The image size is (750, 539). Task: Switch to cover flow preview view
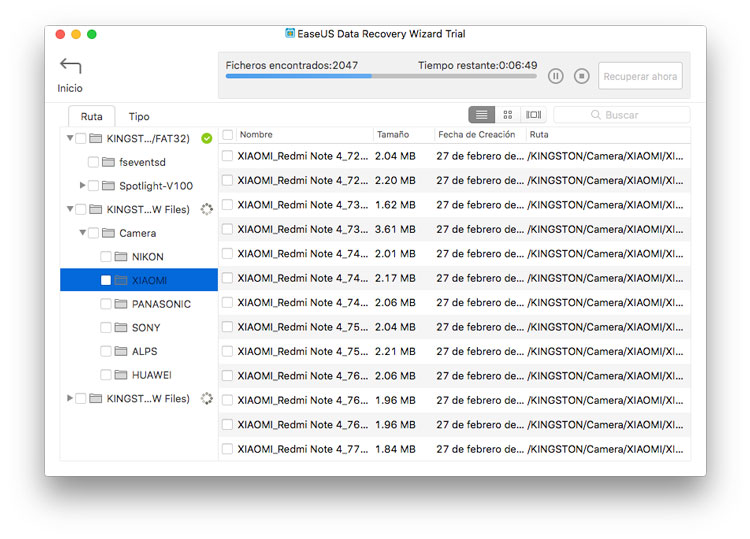(533, 115)
